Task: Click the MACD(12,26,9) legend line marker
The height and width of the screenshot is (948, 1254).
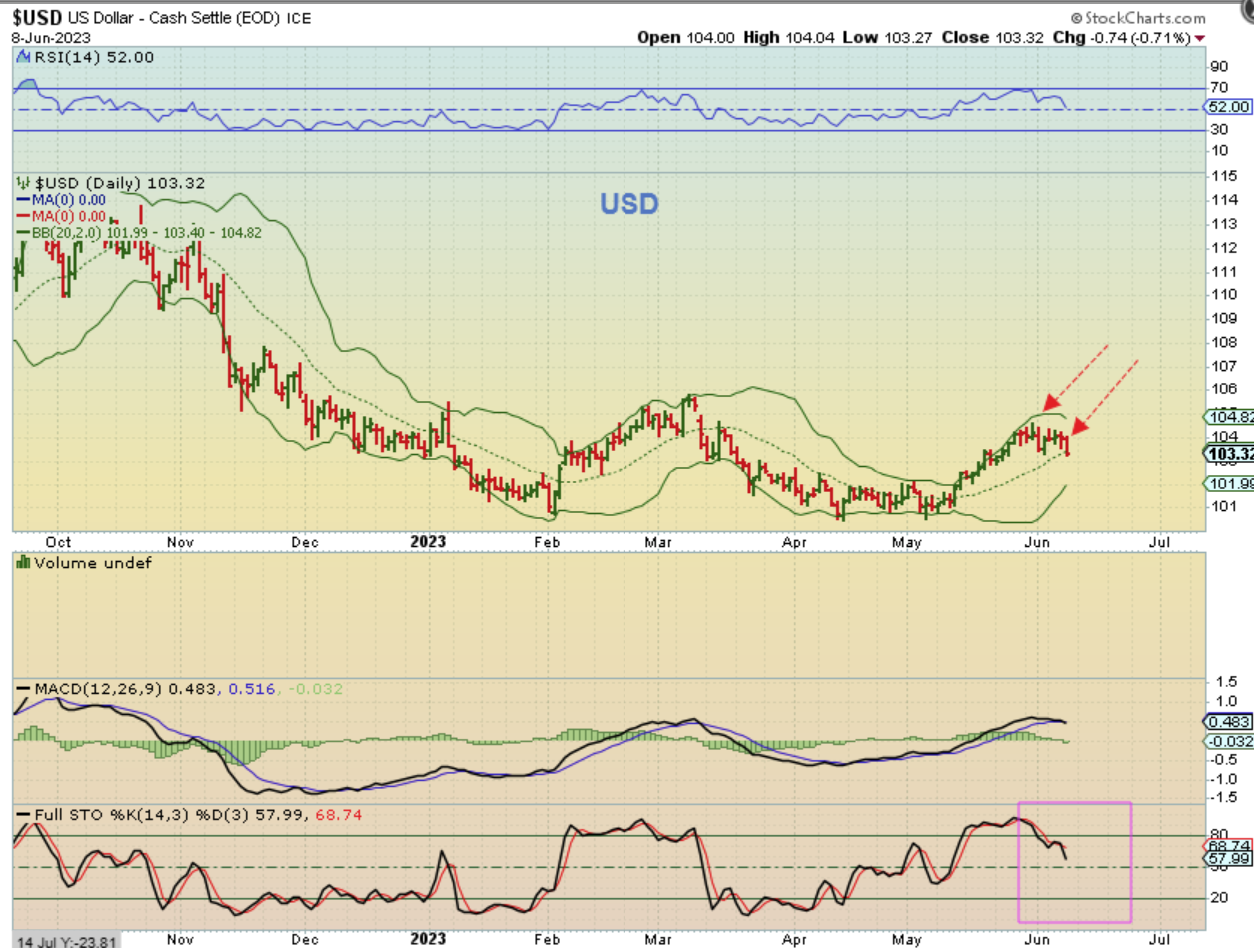Action: click(x=21, y=690)
